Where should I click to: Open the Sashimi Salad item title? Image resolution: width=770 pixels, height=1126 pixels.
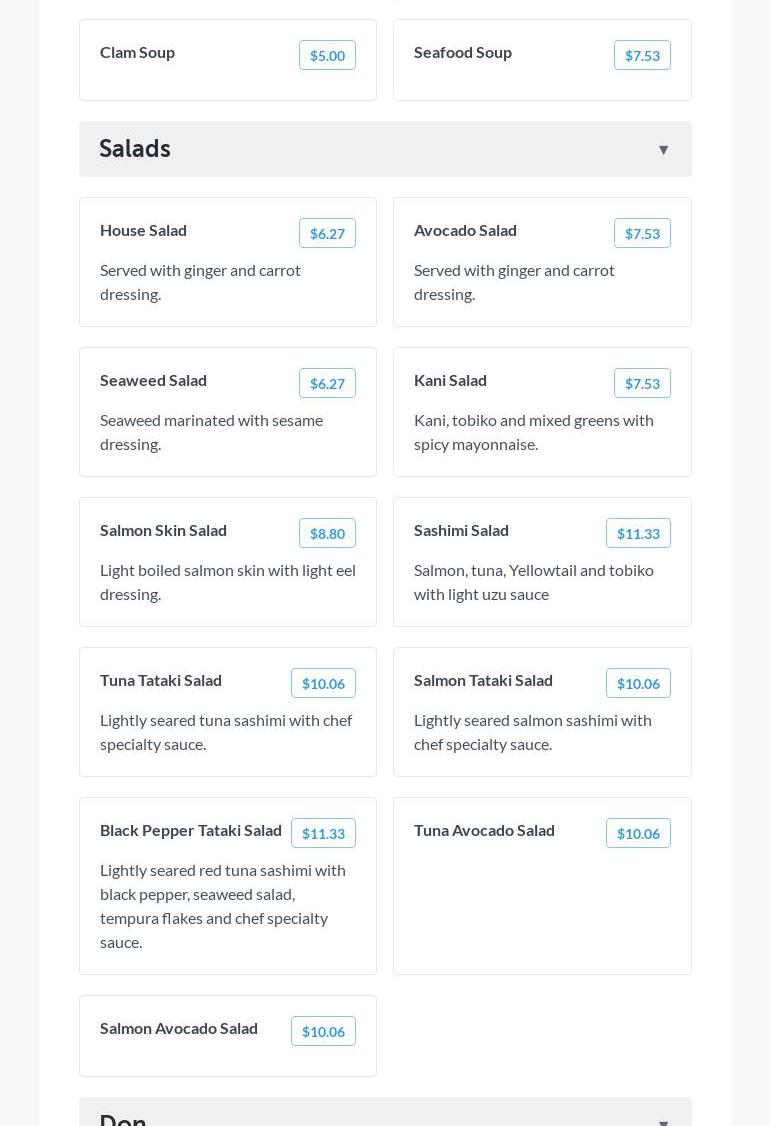[x=461, y=530]
